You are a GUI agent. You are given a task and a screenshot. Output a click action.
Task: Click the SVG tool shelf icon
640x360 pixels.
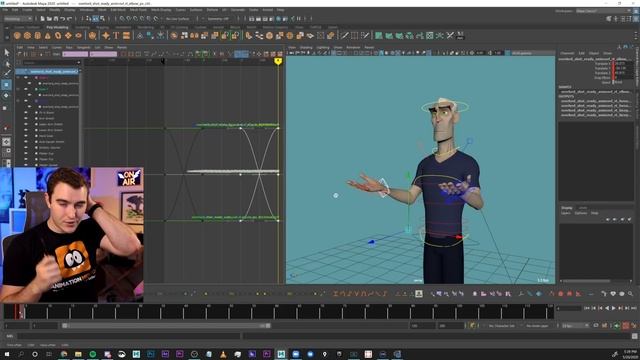(127, 36)
